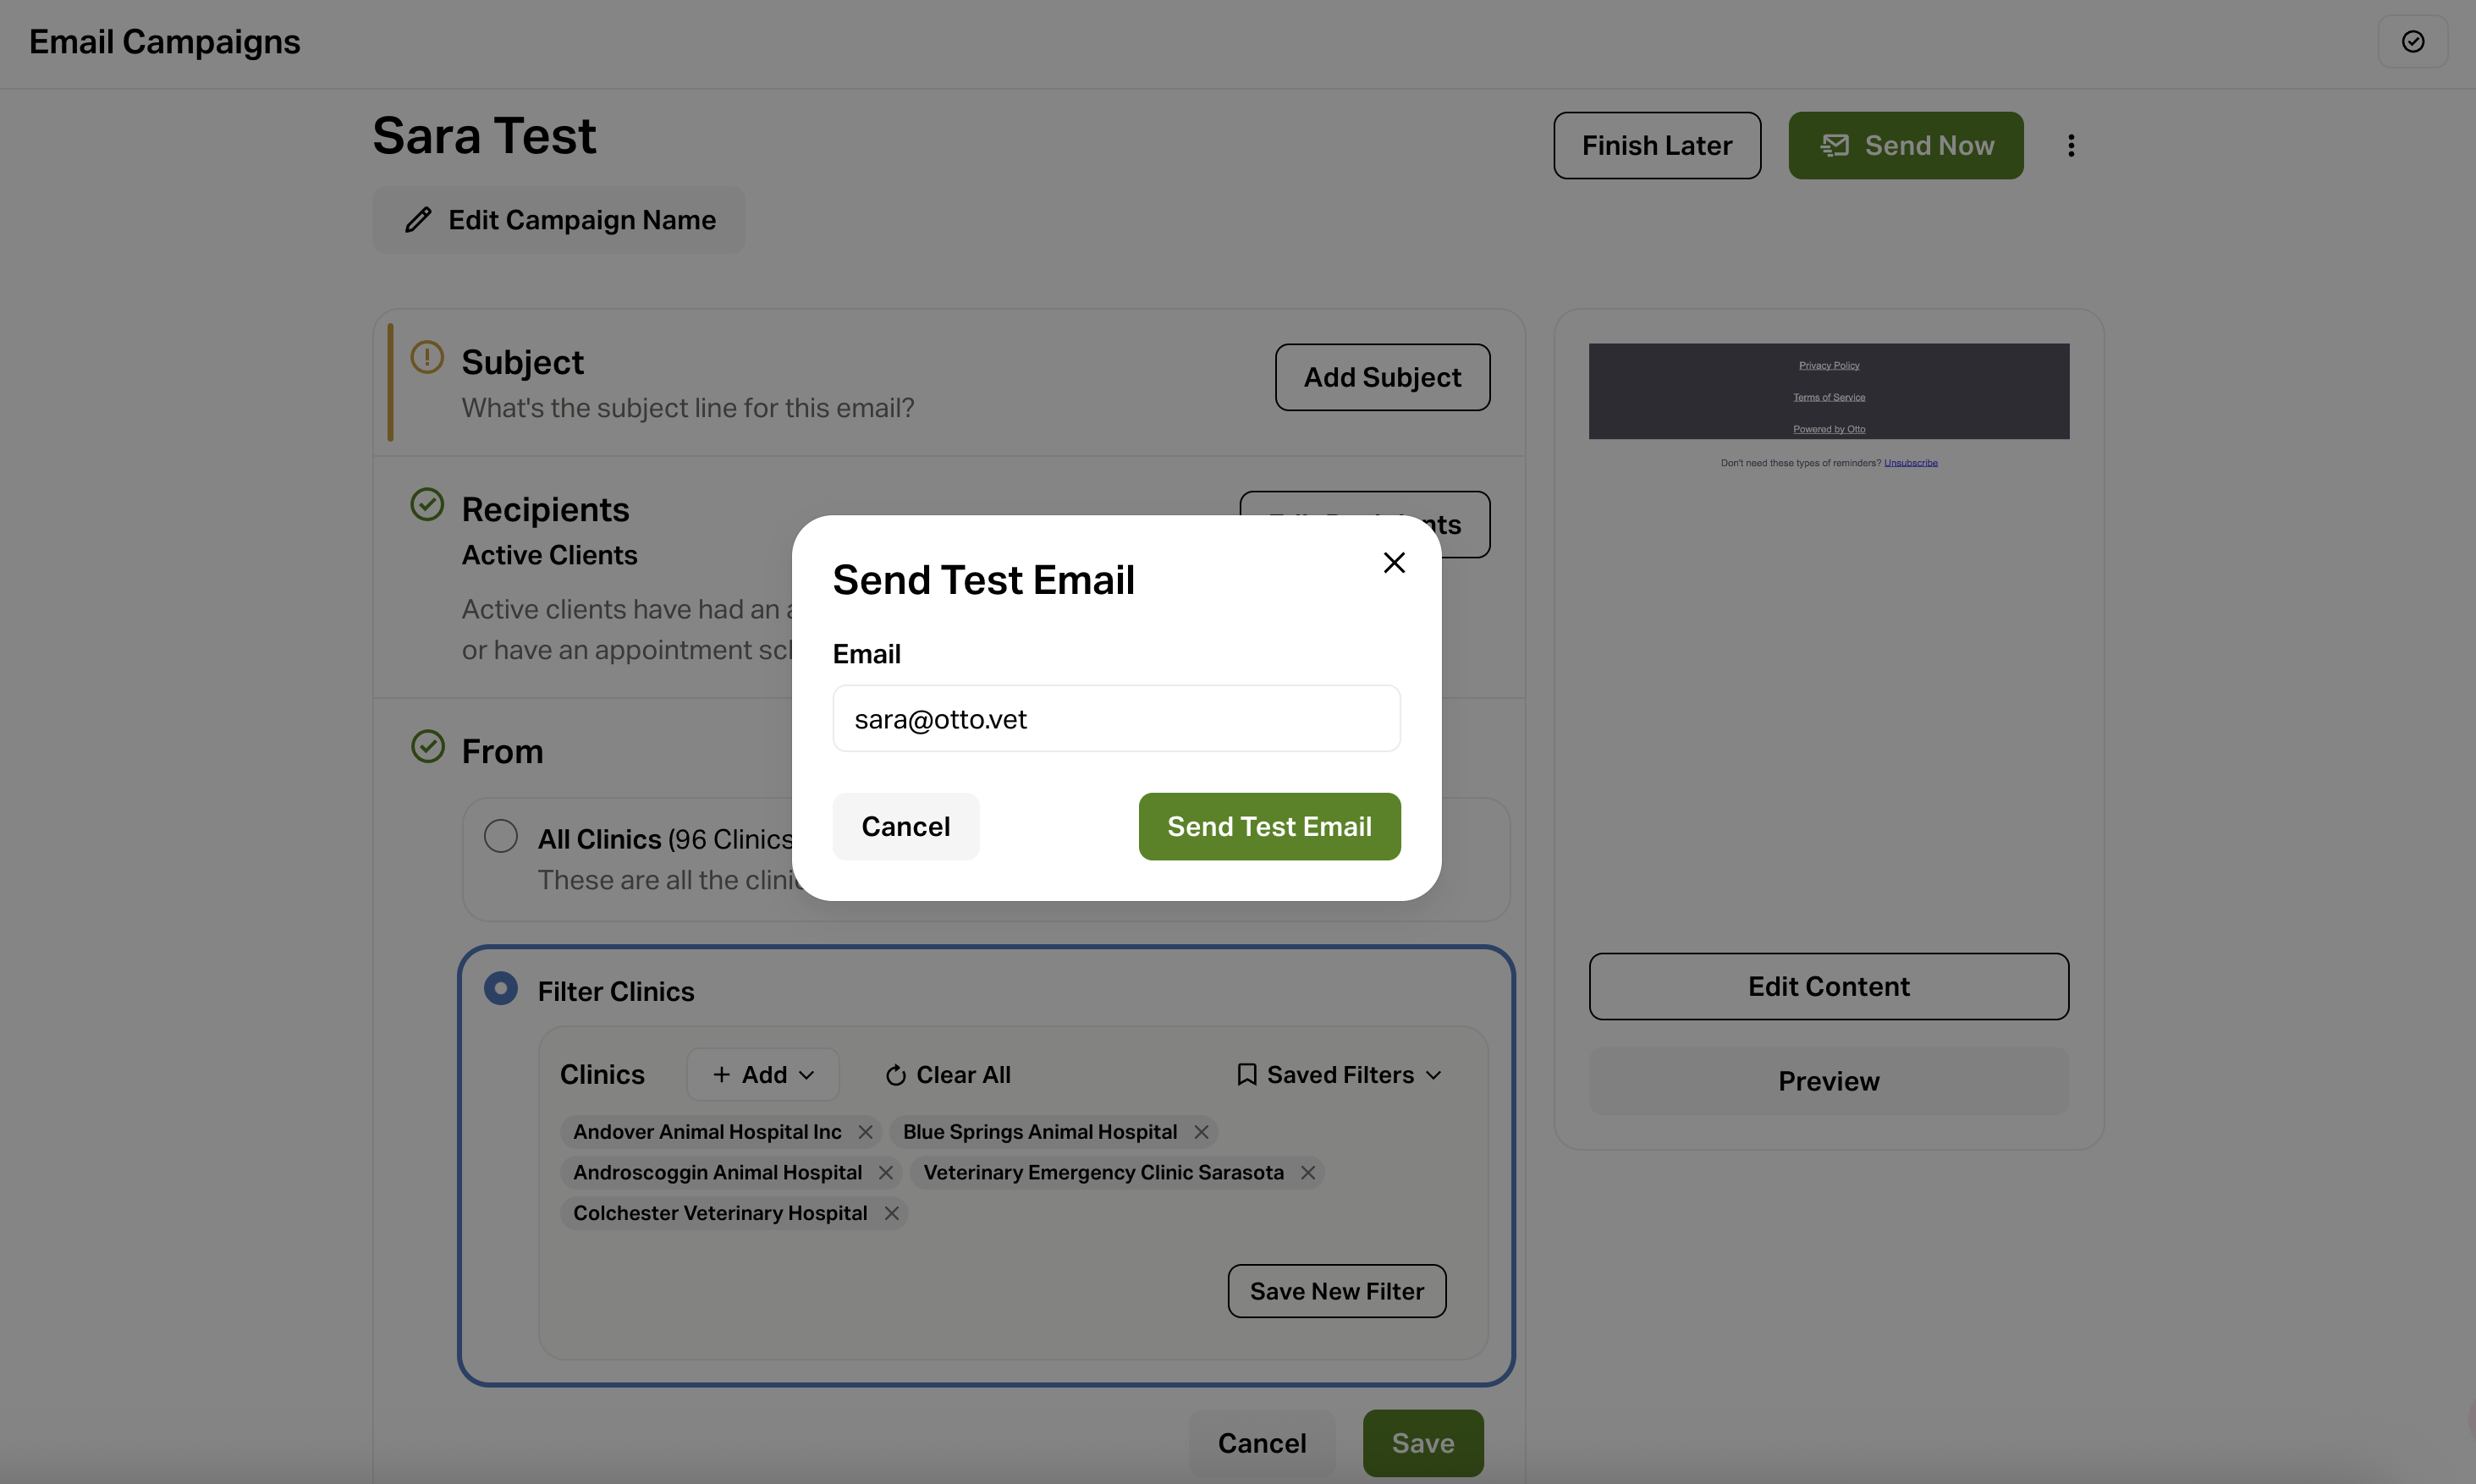Remove Colchester Veterinary Hospital chip
The image size is (2476, 1484).
(x=891, y=1213)
